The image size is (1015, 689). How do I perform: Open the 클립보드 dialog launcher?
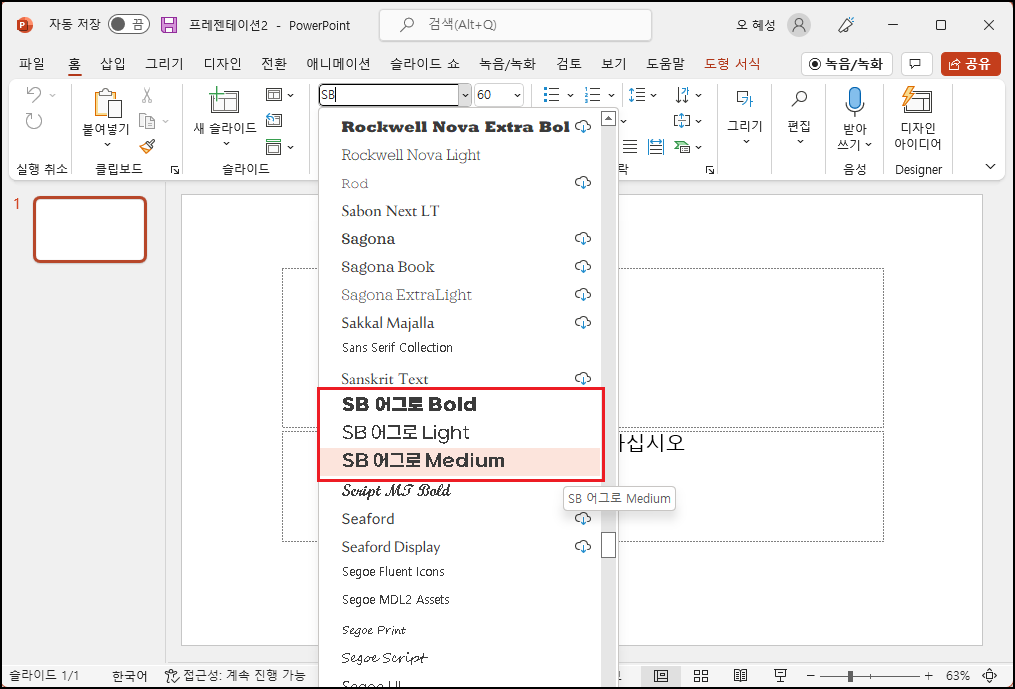[x=175, y=170]
